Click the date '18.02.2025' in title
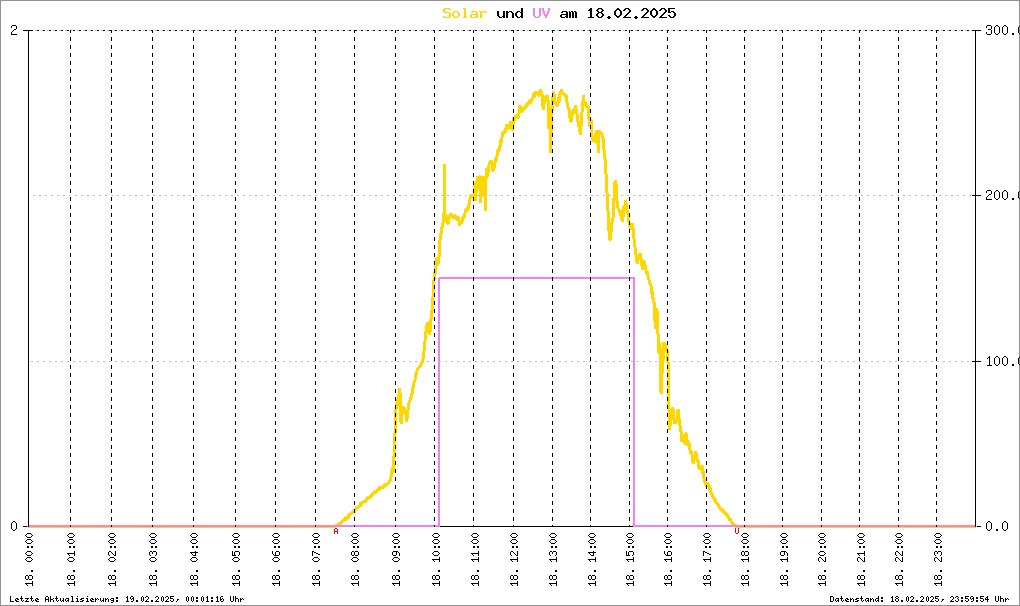 coord(631,13)
